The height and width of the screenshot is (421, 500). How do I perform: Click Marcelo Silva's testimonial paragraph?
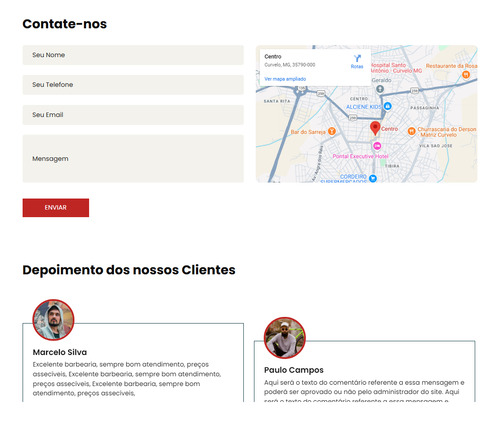[127, 379]
